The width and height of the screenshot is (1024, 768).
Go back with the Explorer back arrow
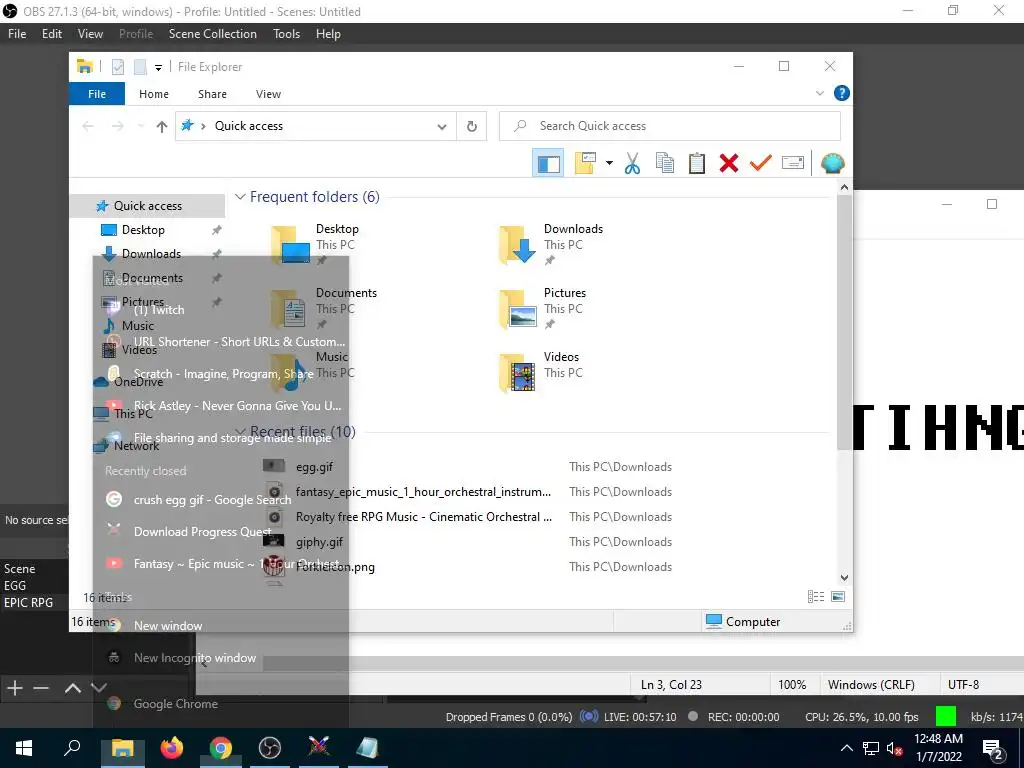(88, 126)
